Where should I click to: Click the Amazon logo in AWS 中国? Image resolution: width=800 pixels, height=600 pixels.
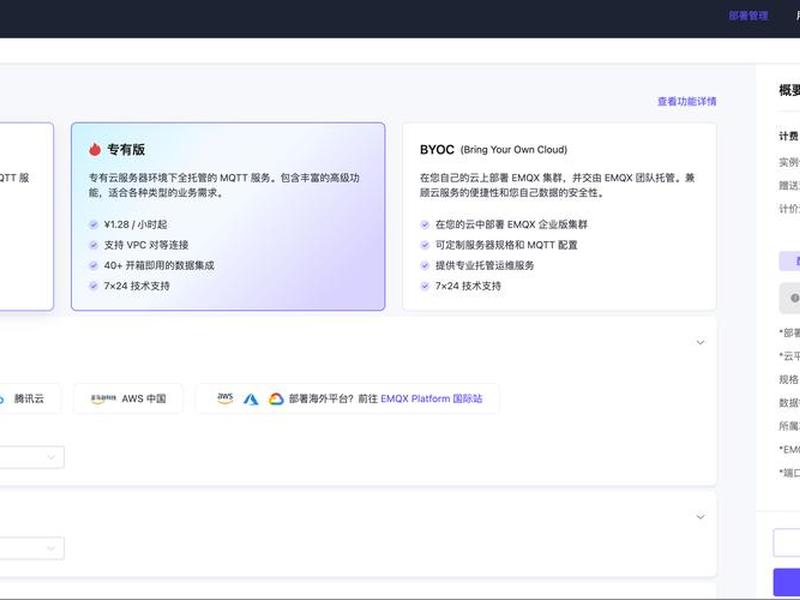(104, 399)
